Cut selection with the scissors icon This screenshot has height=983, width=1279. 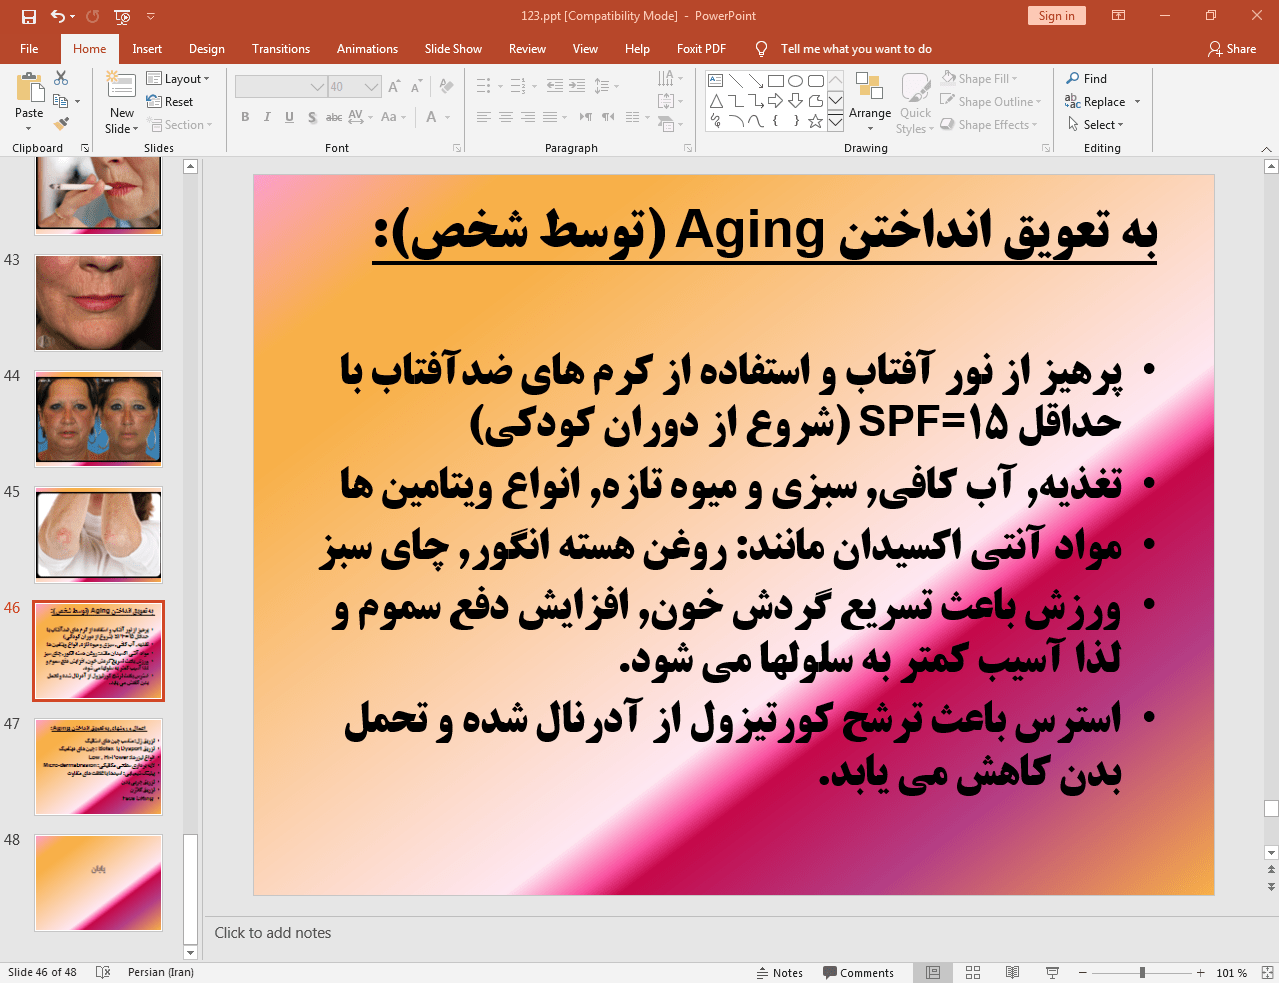click(61, 78)
